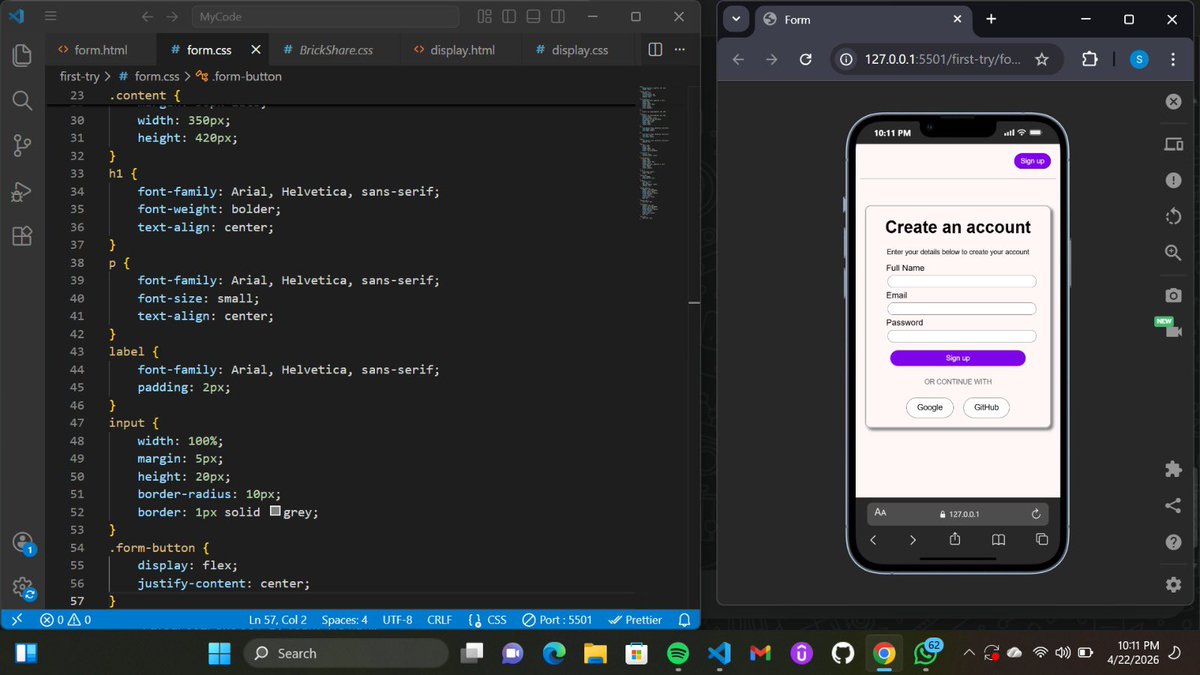Open the Search view in activity bar
Viewport: 1200px width, 675px height.
click(x=21, y=100)
